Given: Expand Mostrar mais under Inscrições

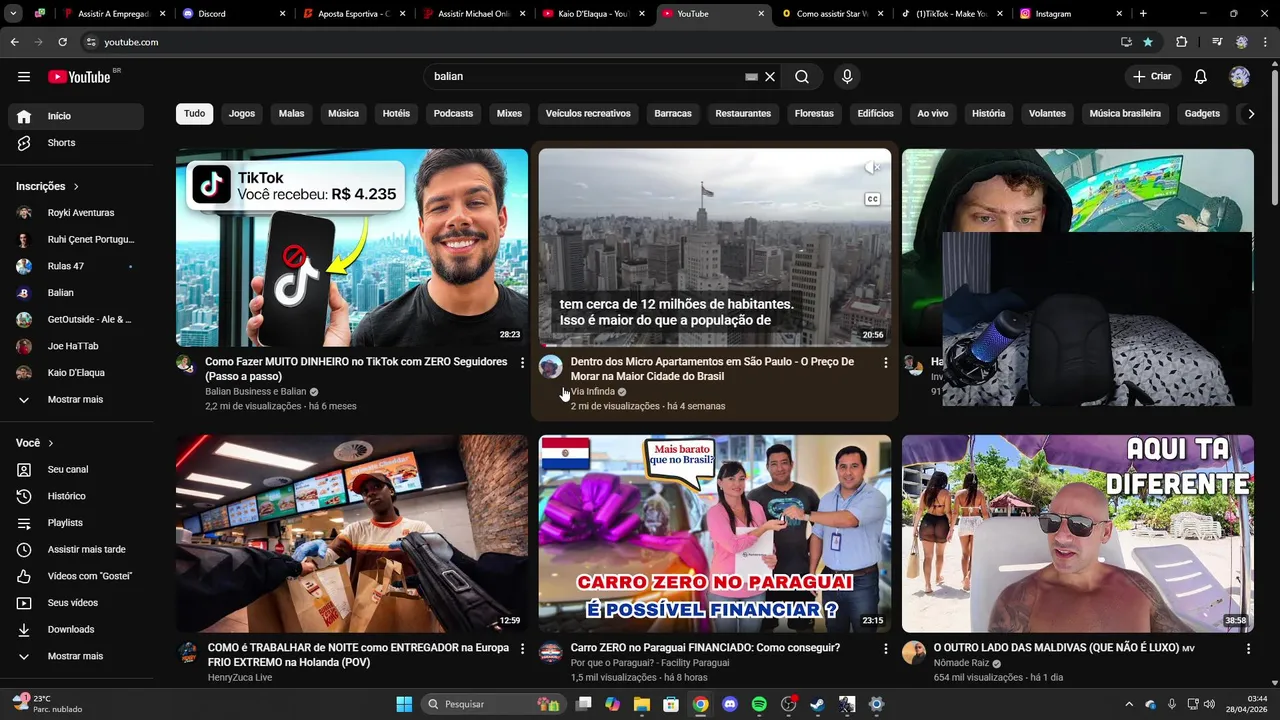Looking at the screenshot, I should [x=76, y=399].
